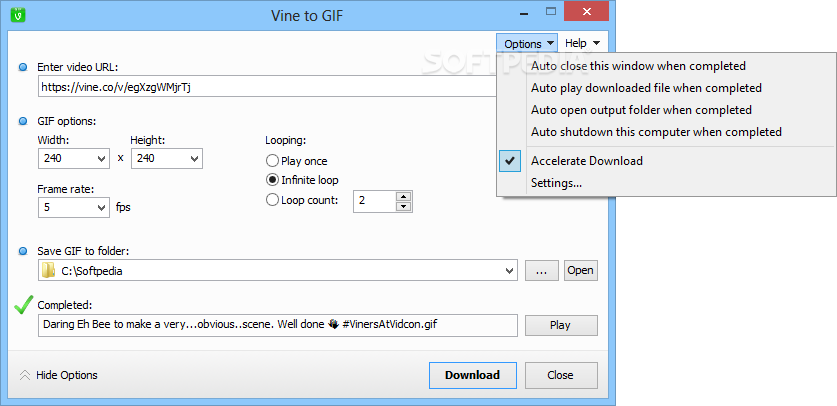The width and height of the screenshot is (837, 406).
Task: Click the green Completed checkmark icon
Action: pyautogui.click(x=23, y=305)
